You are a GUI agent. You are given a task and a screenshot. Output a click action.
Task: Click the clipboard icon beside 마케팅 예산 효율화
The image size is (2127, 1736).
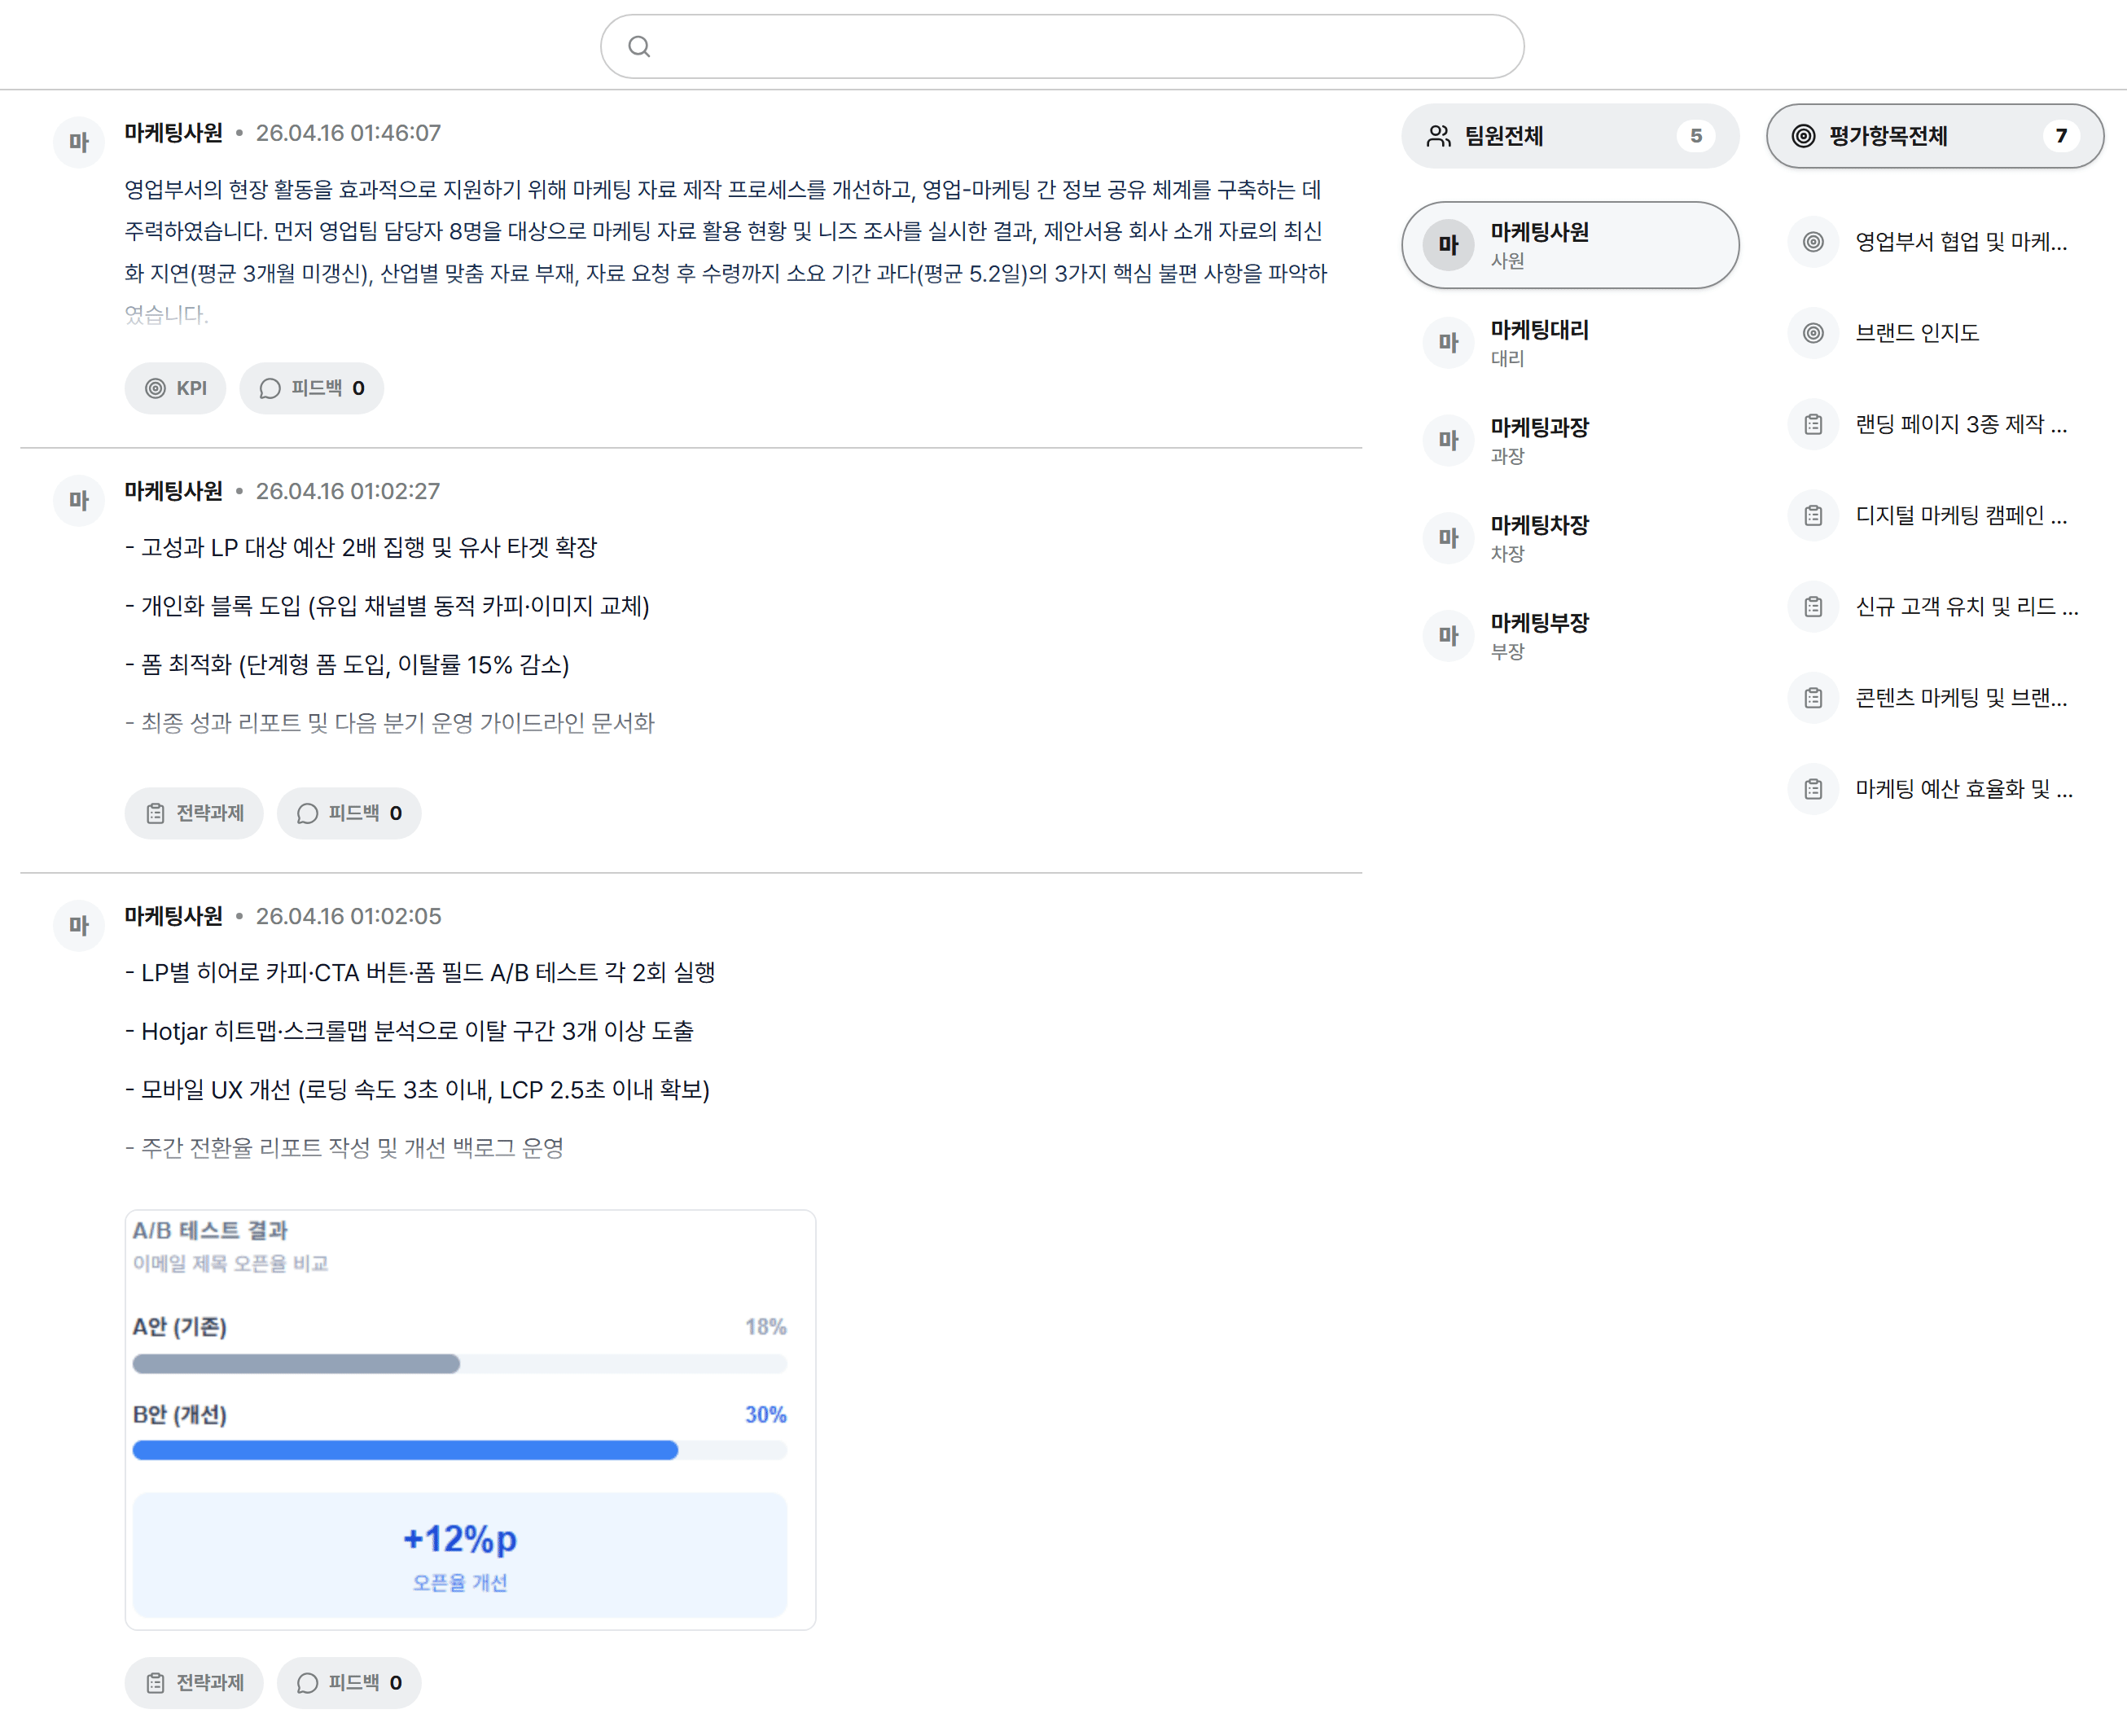click(1813, 789)
